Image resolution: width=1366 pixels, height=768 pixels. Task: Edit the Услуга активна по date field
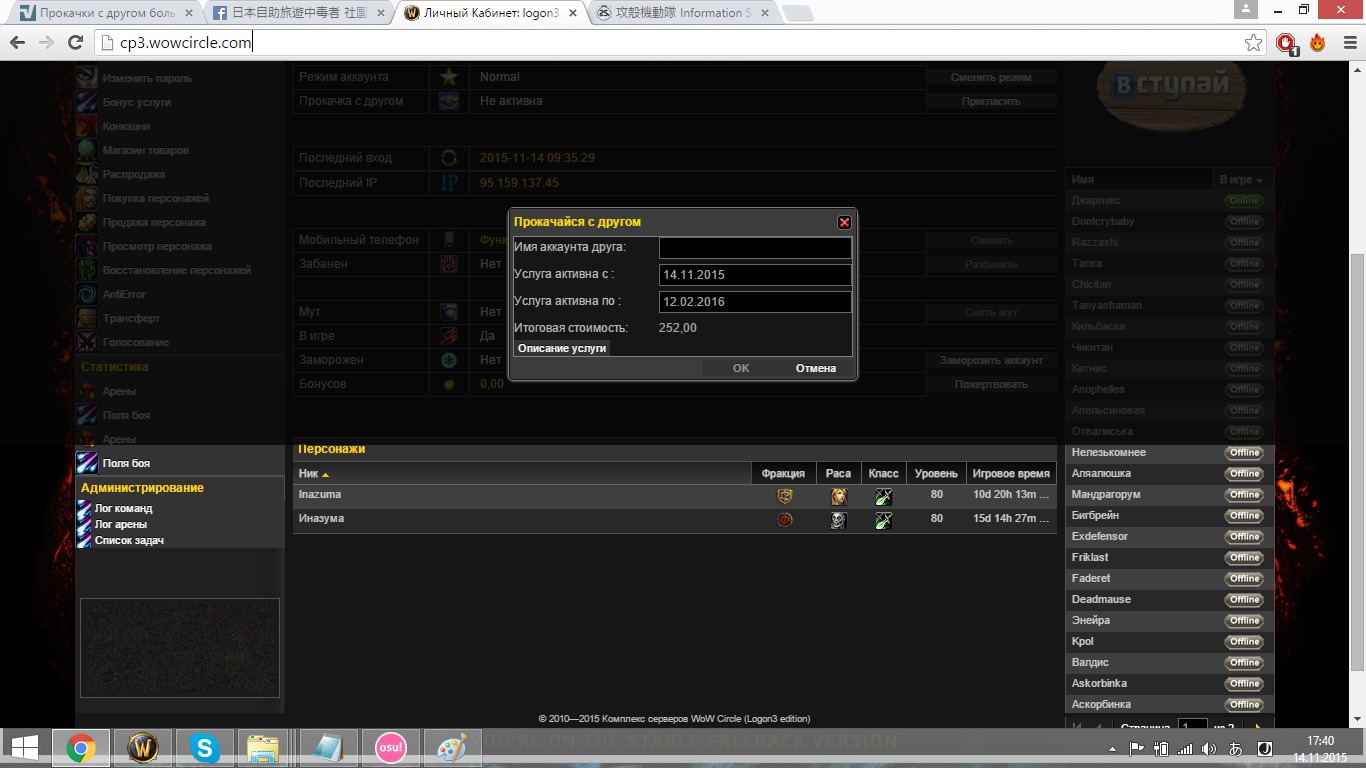(755, 301)
